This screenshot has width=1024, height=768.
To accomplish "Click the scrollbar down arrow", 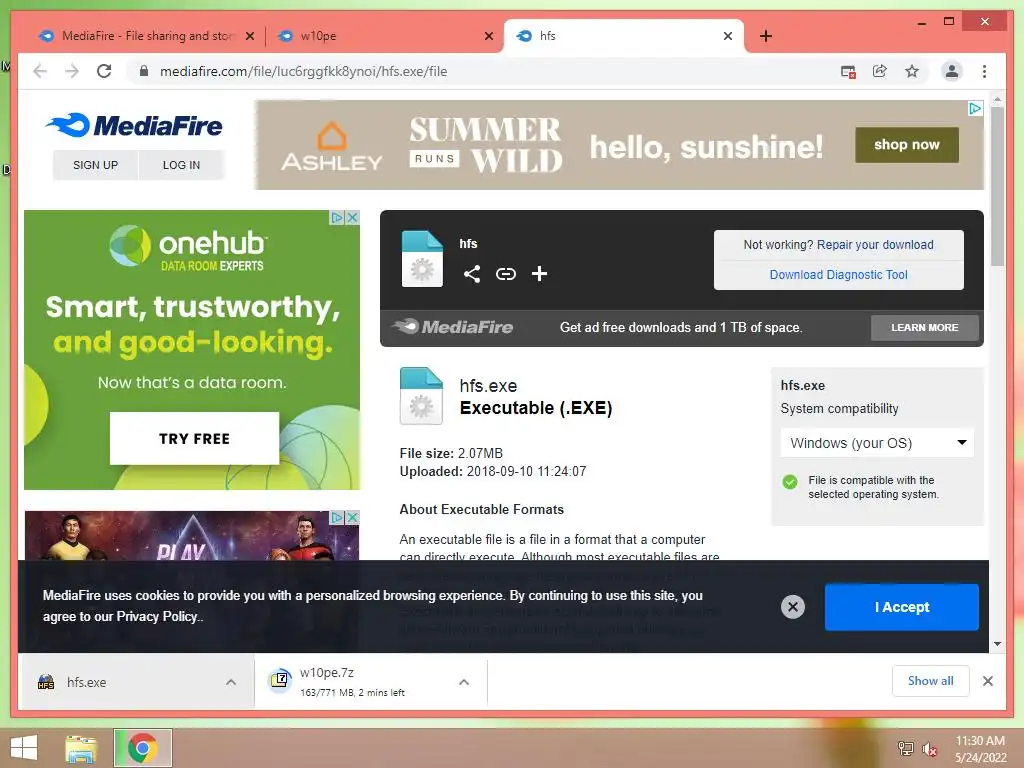I will (997, 644).
